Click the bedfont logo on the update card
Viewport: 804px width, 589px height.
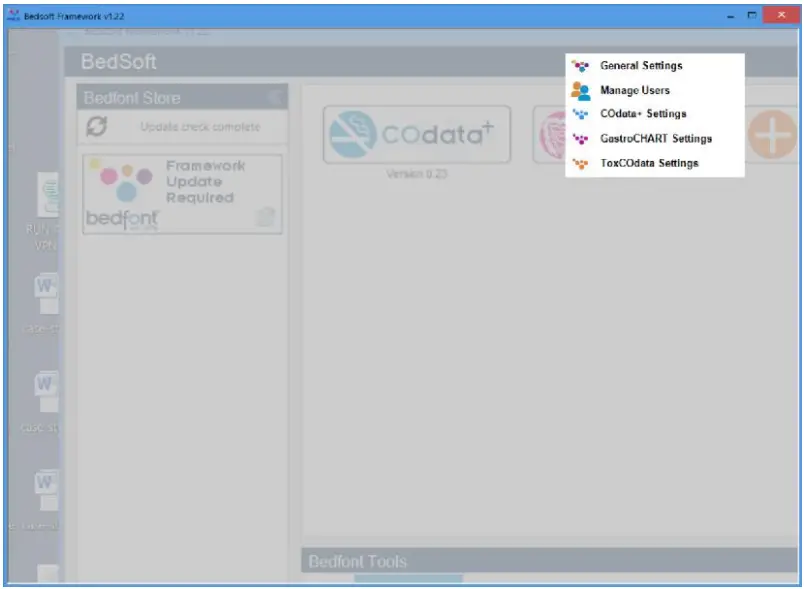[123, 219]
